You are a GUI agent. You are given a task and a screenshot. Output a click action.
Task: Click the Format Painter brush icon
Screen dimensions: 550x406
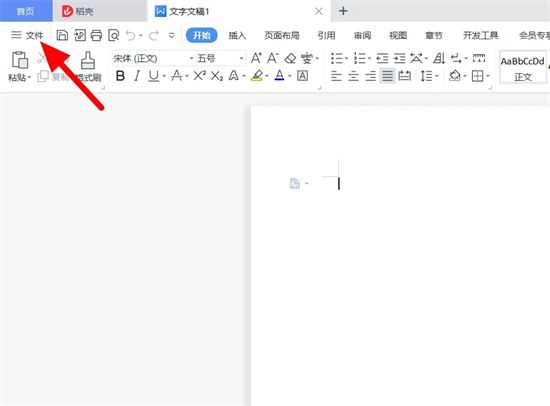(88, 60)
